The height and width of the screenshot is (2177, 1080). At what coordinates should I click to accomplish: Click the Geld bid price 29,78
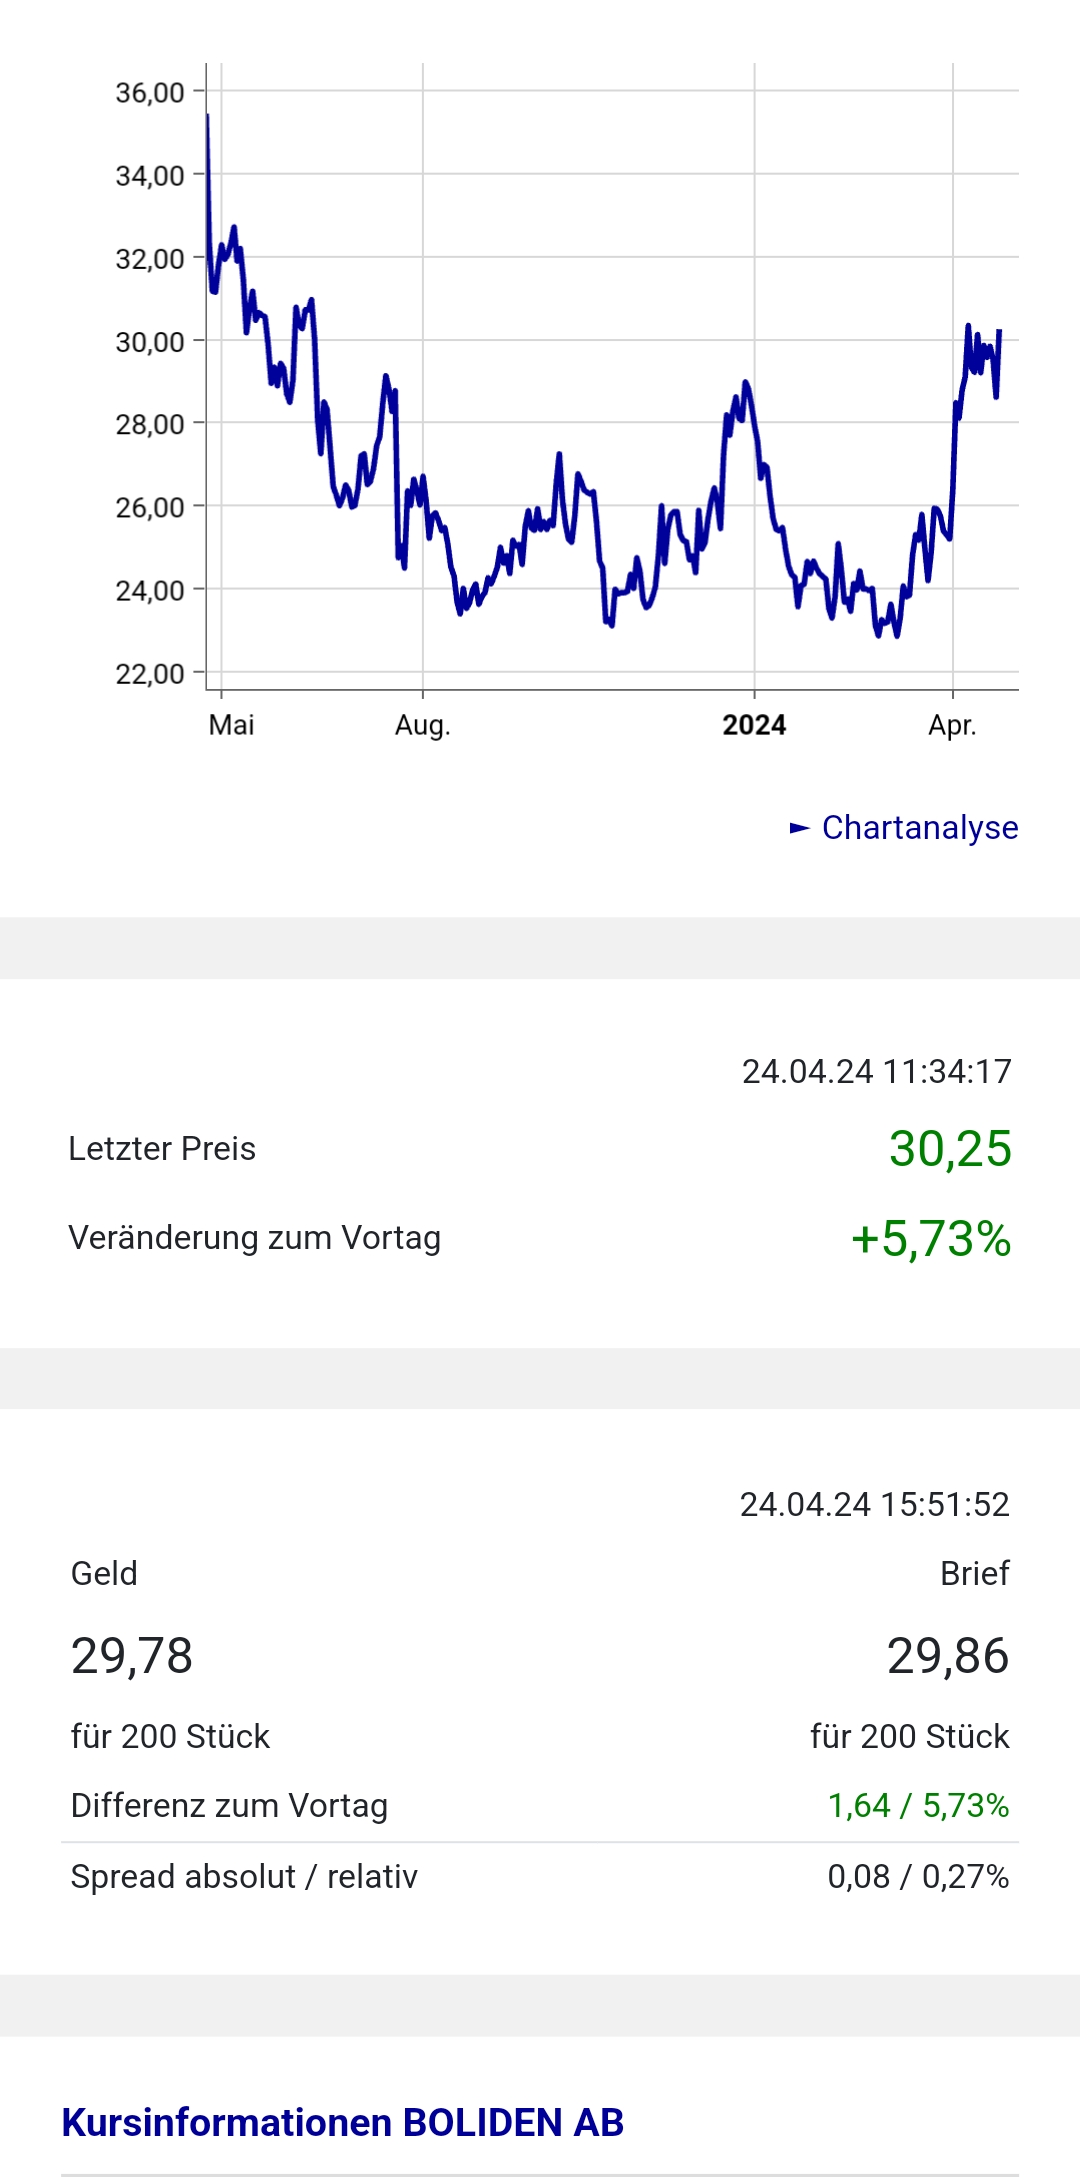tap(132, 1655)
